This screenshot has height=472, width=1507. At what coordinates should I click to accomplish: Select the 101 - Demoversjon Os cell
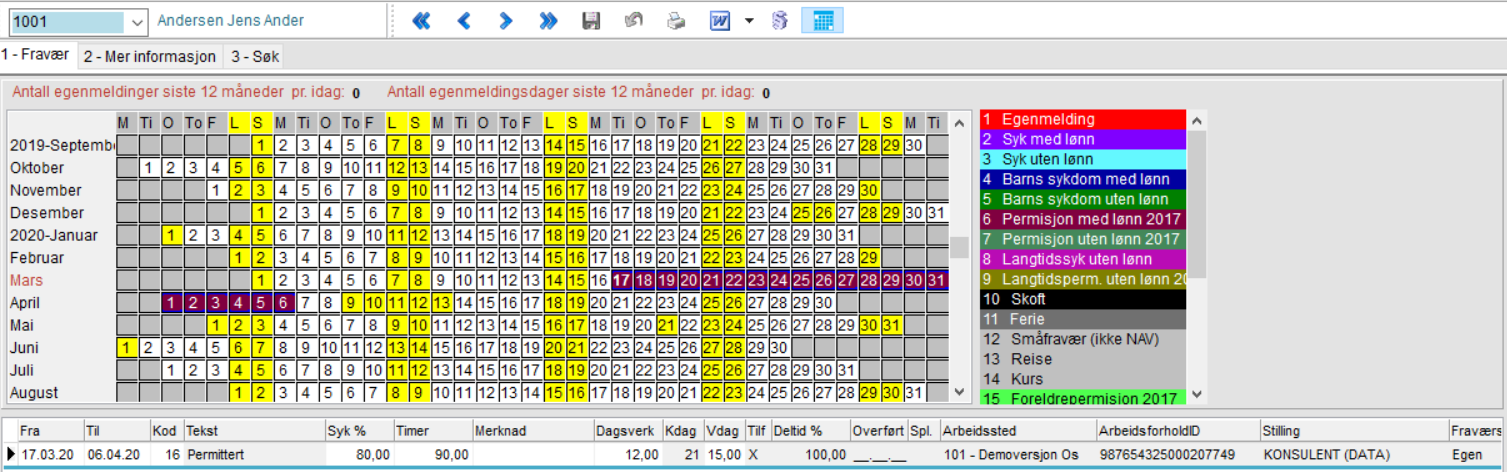click(x=1017, y=455)
